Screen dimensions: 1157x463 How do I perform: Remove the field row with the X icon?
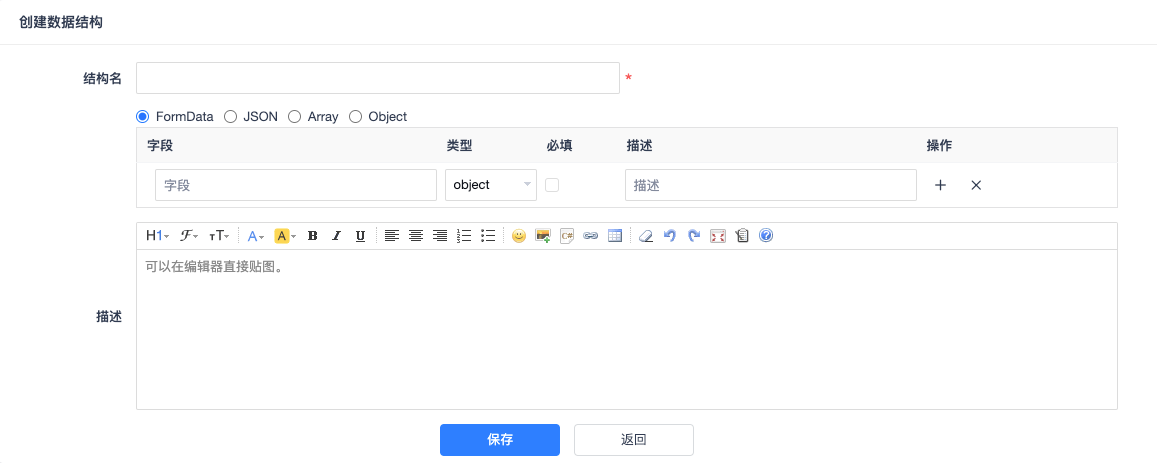pyautogui.click(x=976, y=185)
